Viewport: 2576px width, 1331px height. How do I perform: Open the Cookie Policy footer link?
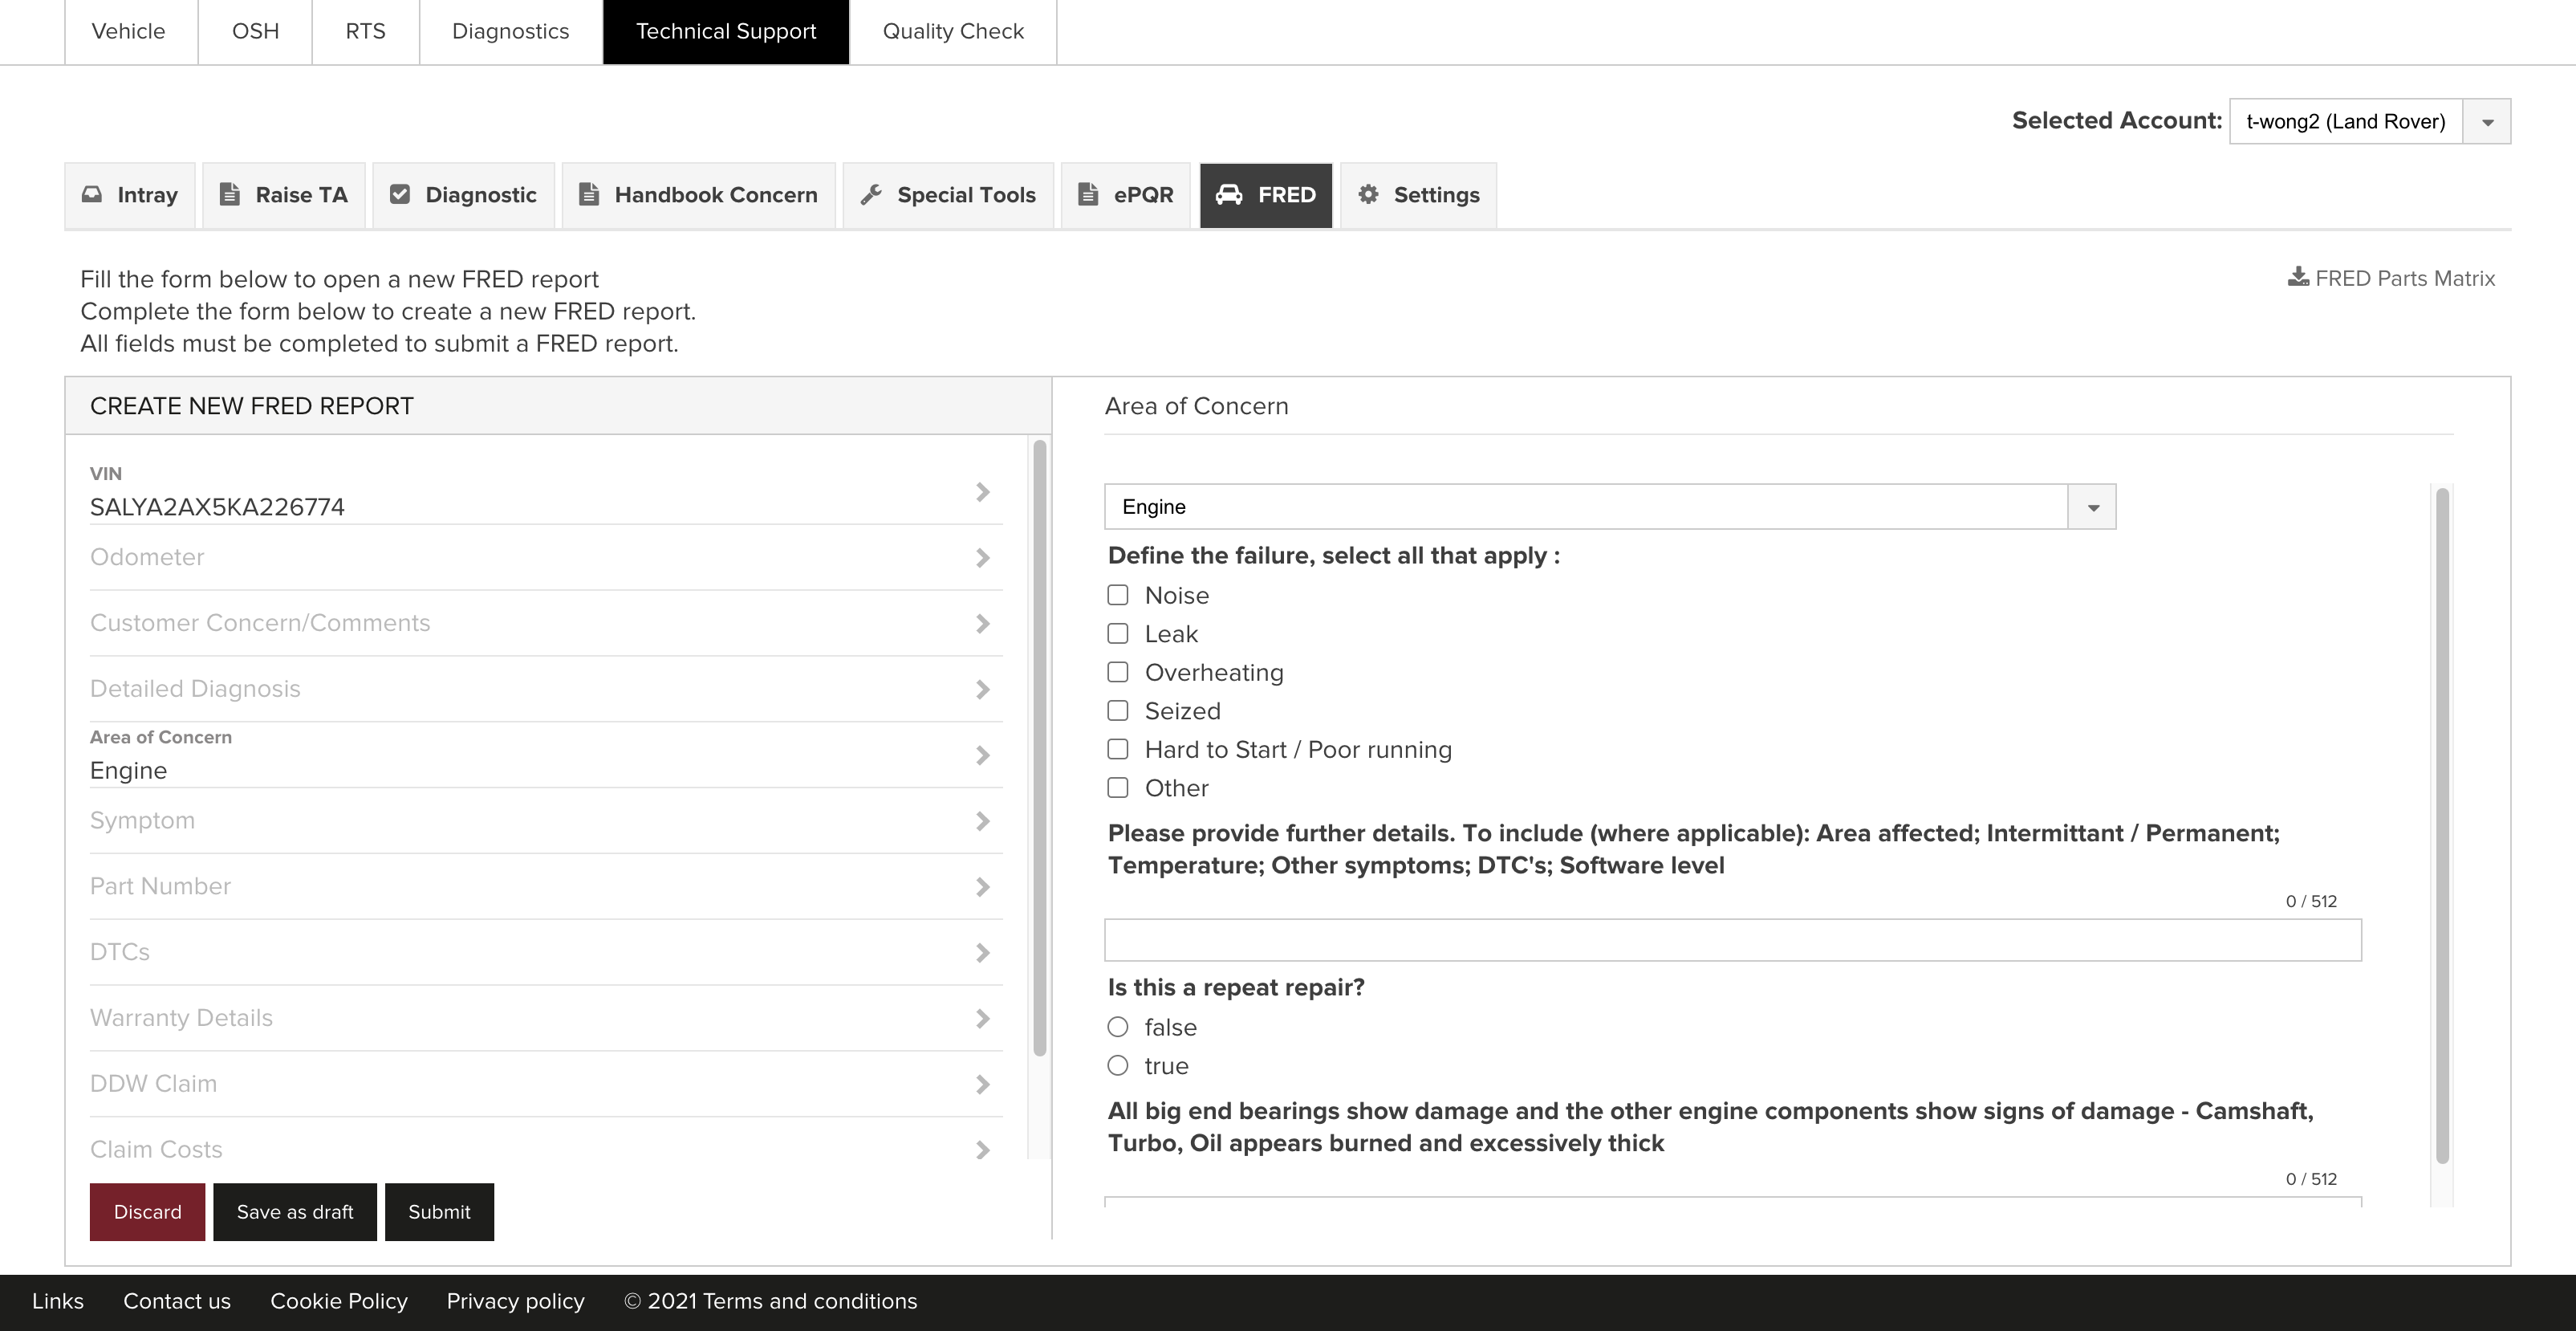pos(339,1301)
